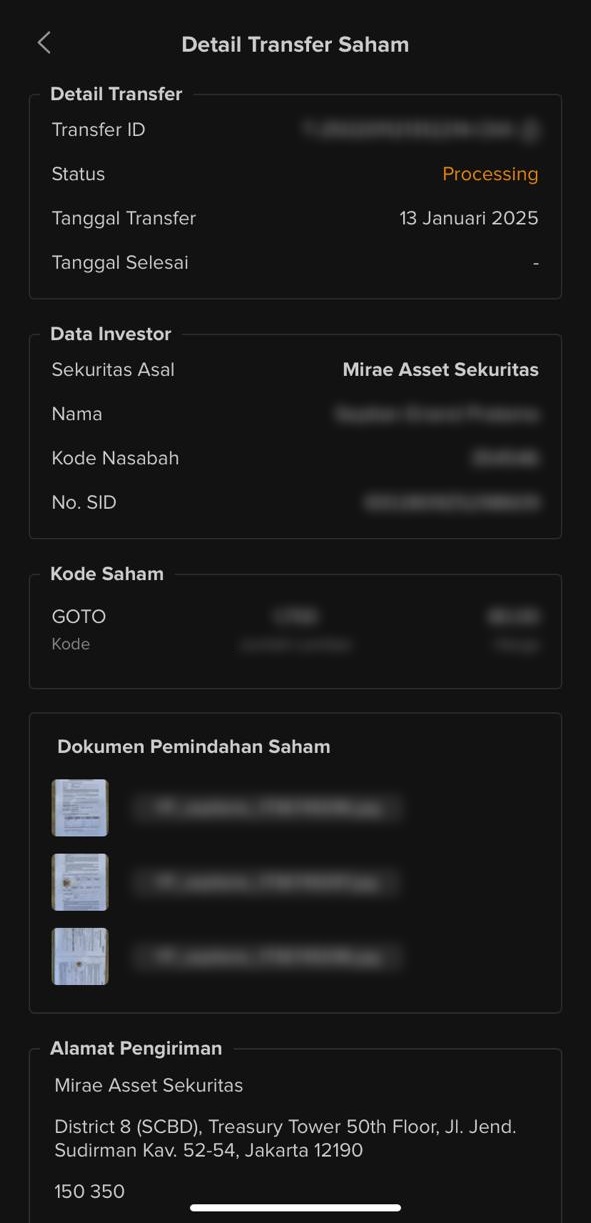The height and width of the screenshot is (1223, 591).
Task: Tap Mirae Asset Sekuritas in Alamat Pengiriman
Action: point(148,1086)
